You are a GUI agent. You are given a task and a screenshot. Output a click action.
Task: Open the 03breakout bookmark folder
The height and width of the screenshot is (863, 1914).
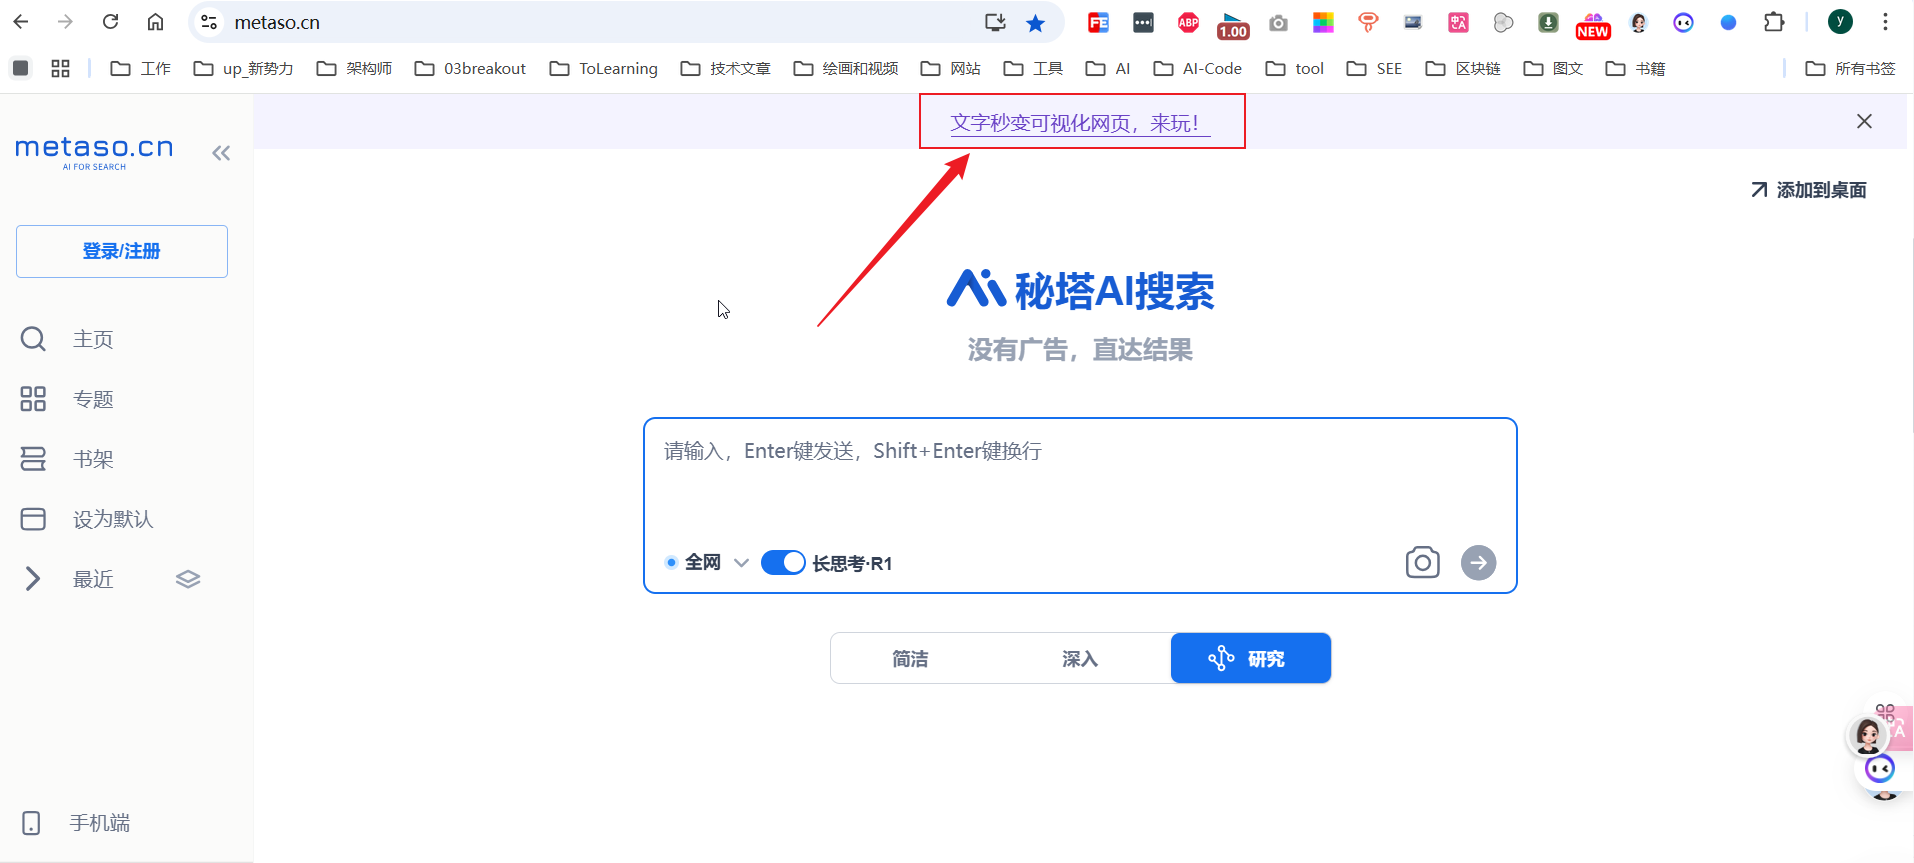470,68
